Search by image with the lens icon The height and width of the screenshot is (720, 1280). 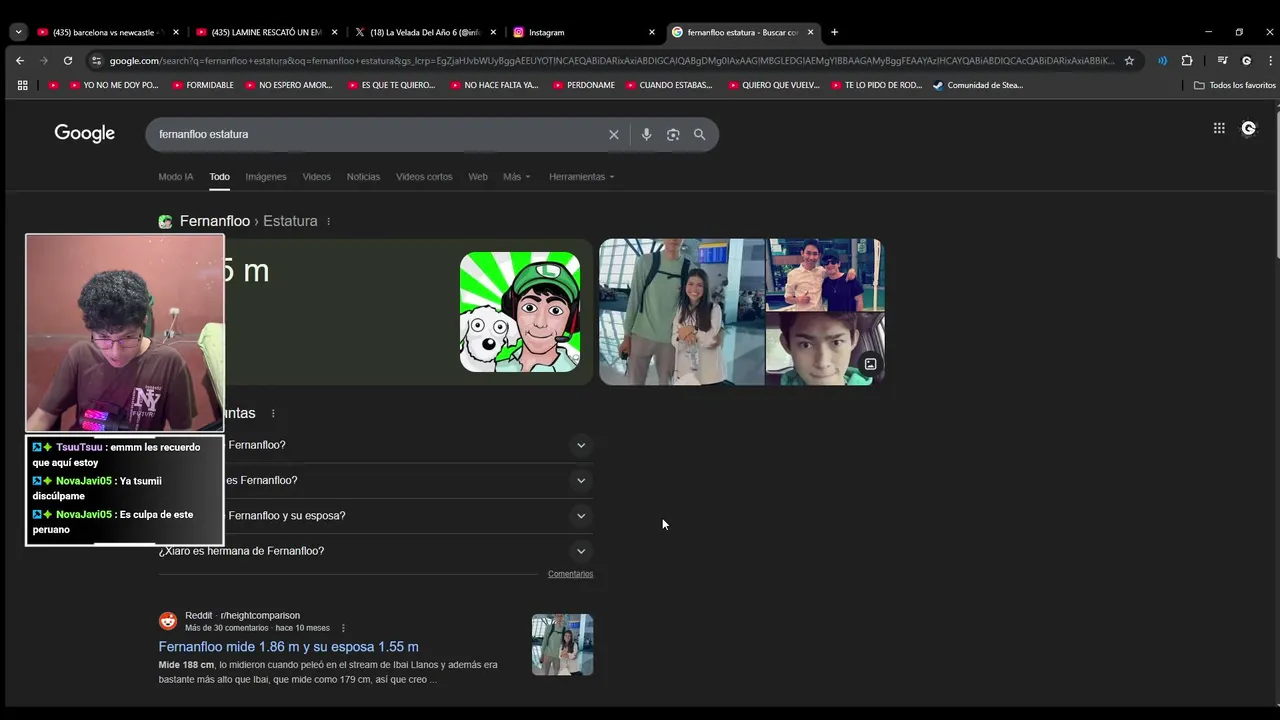(x=673, y=134)
